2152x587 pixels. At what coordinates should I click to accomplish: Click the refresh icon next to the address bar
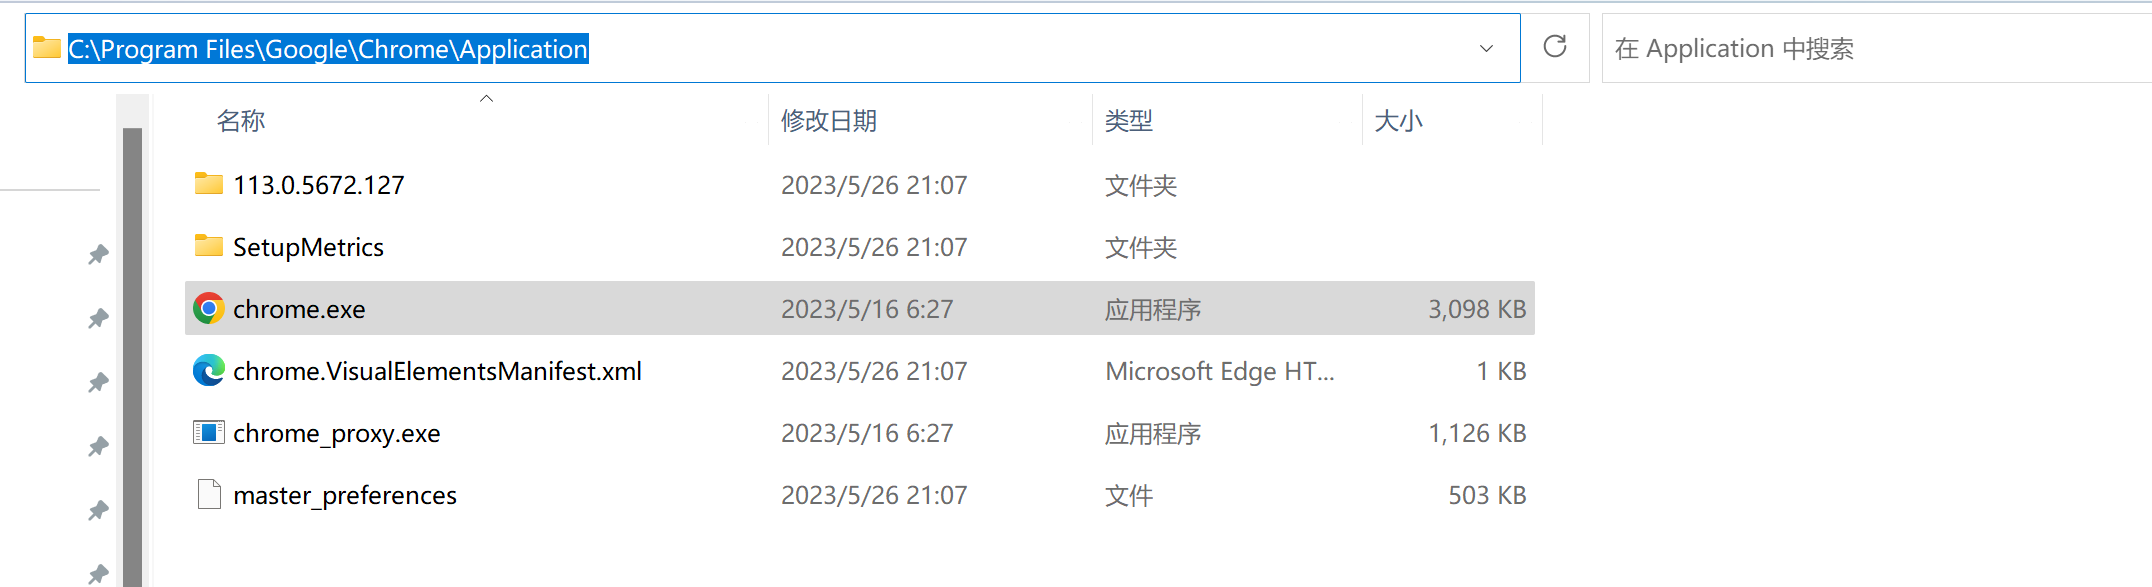click(x=1556, y=47)
